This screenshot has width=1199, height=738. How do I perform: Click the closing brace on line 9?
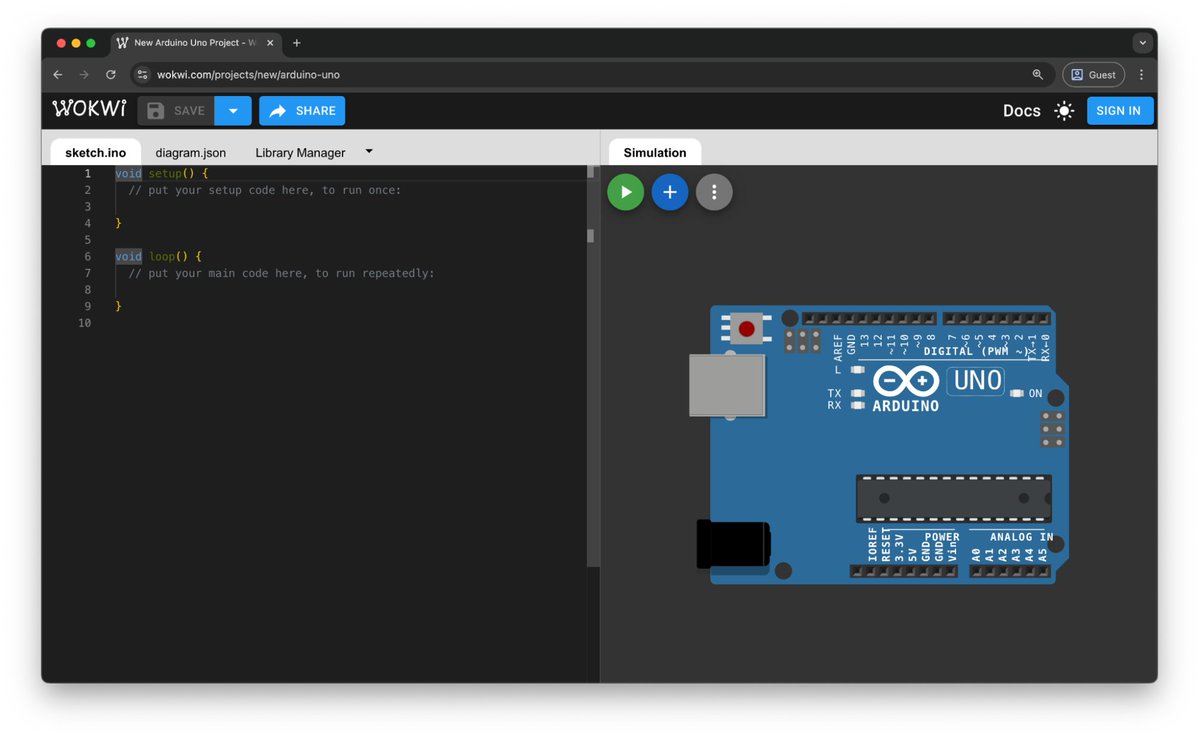pyautogui.click(x=119, y=306)
